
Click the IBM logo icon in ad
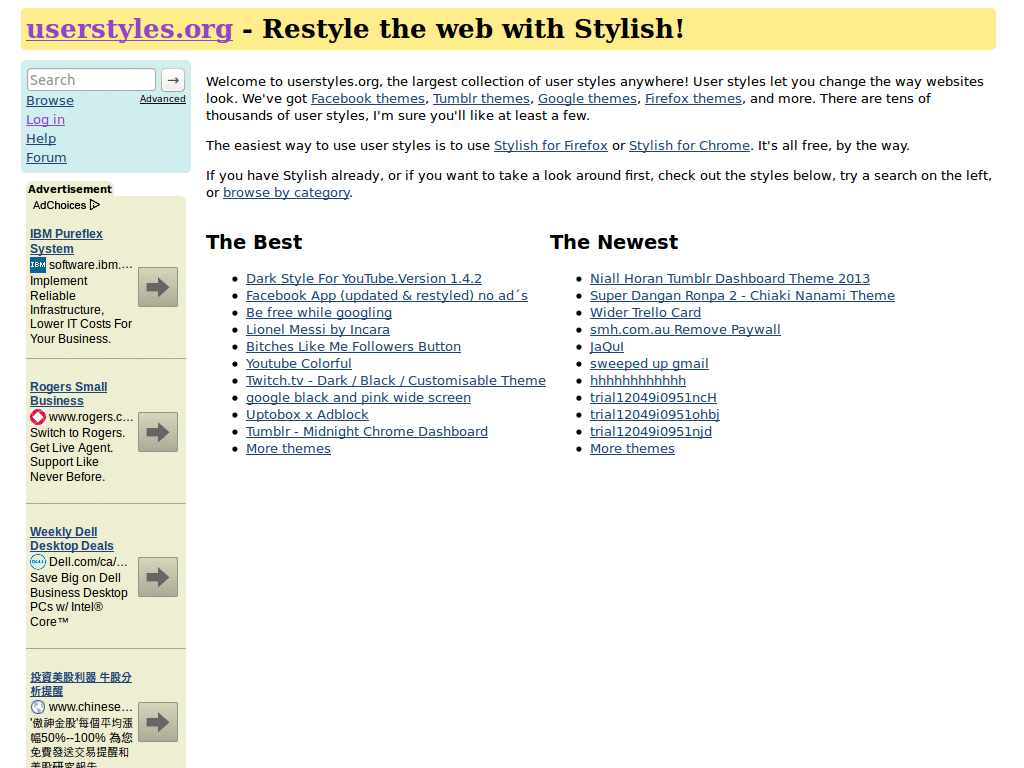pos(38,264)
